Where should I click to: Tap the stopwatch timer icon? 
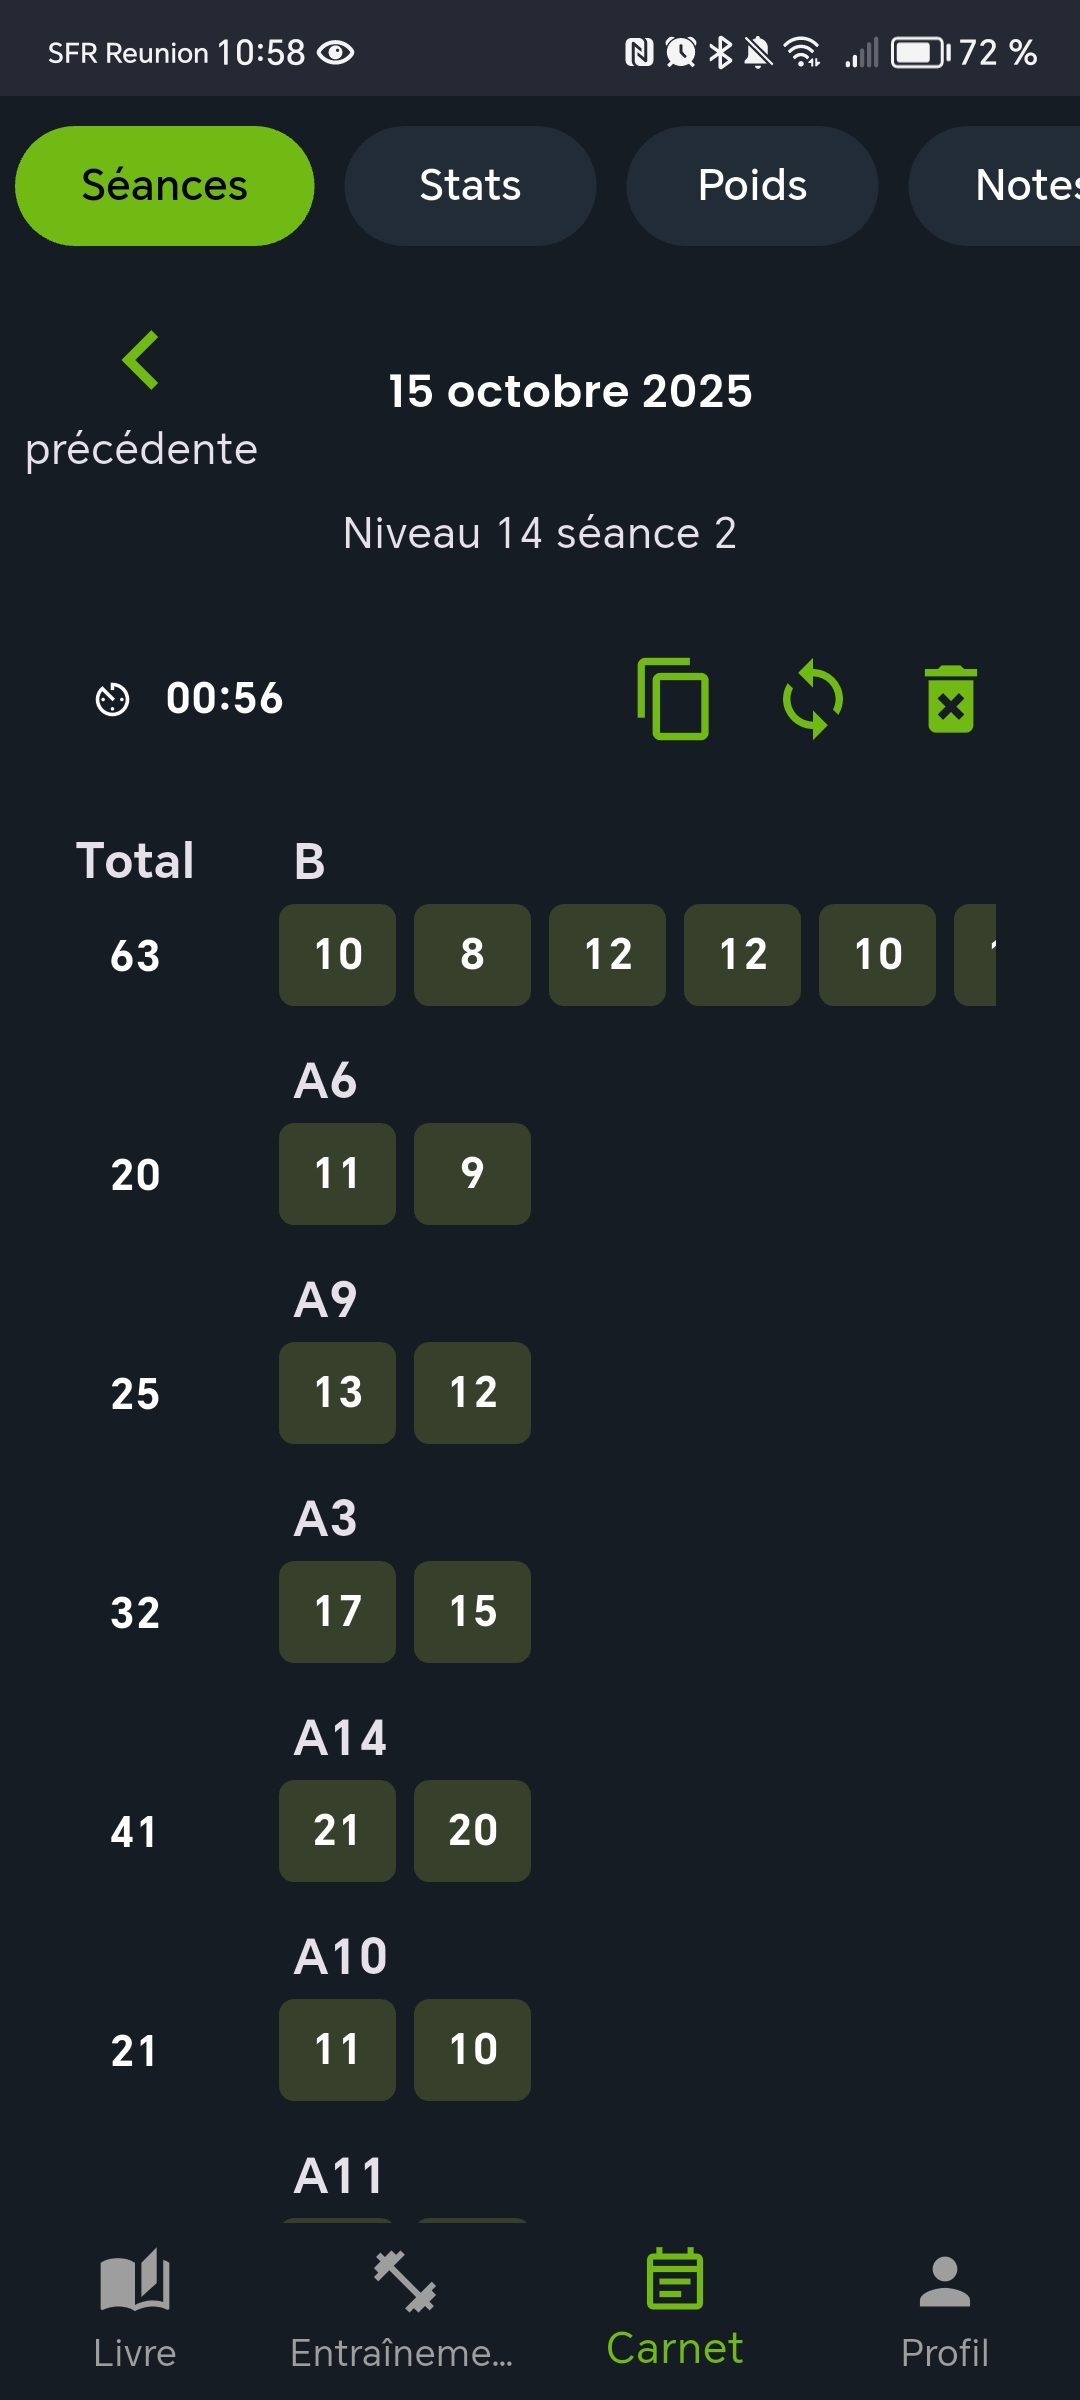[x=112, y=699]
